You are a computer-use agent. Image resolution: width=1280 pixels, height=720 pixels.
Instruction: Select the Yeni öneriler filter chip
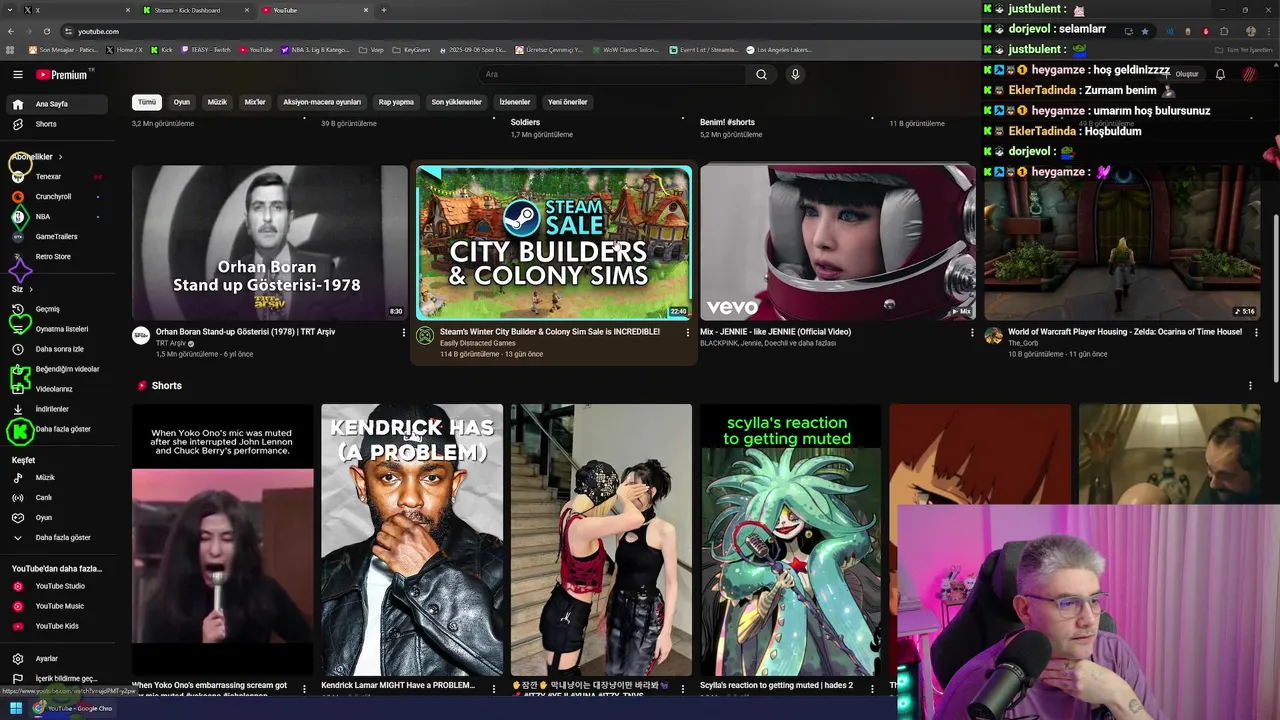click(568, 102)
